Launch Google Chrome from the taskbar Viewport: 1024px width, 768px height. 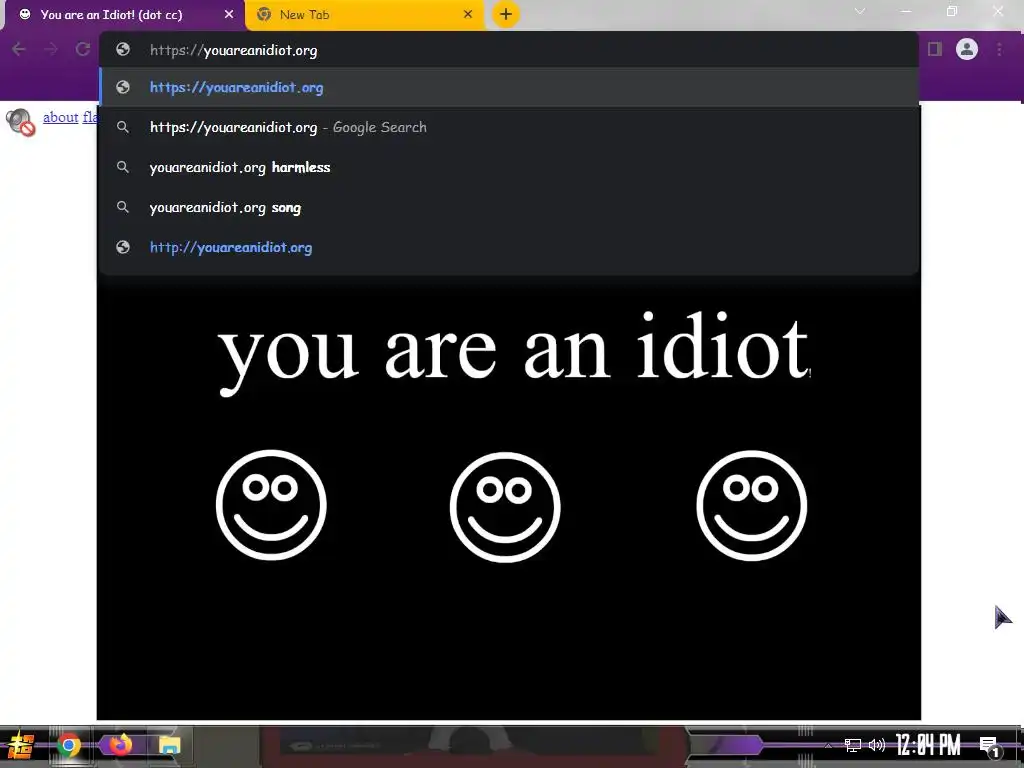69,745
